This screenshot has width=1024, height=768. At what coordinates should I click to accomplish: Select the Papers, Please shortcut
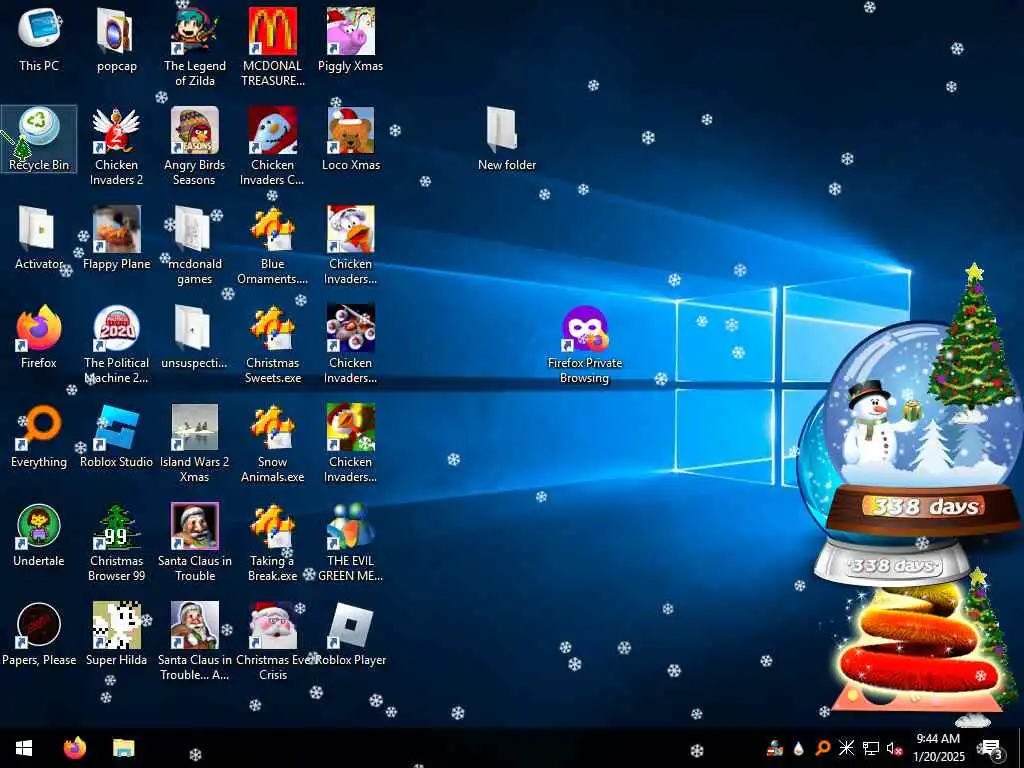pyautogui.click(x=39, y=634)
